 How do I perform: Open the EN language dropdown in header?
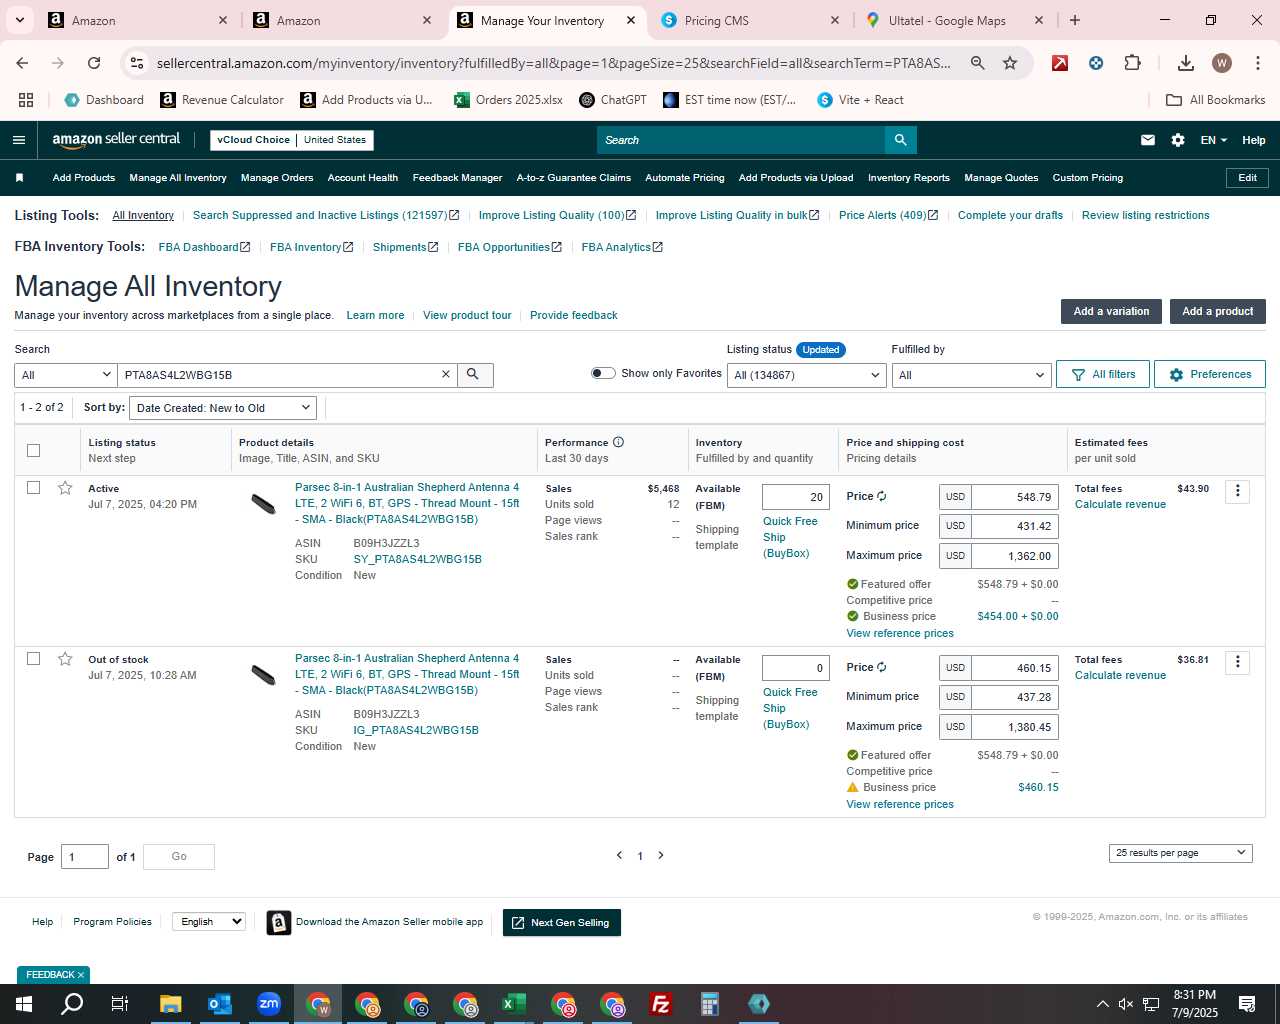1213,140
